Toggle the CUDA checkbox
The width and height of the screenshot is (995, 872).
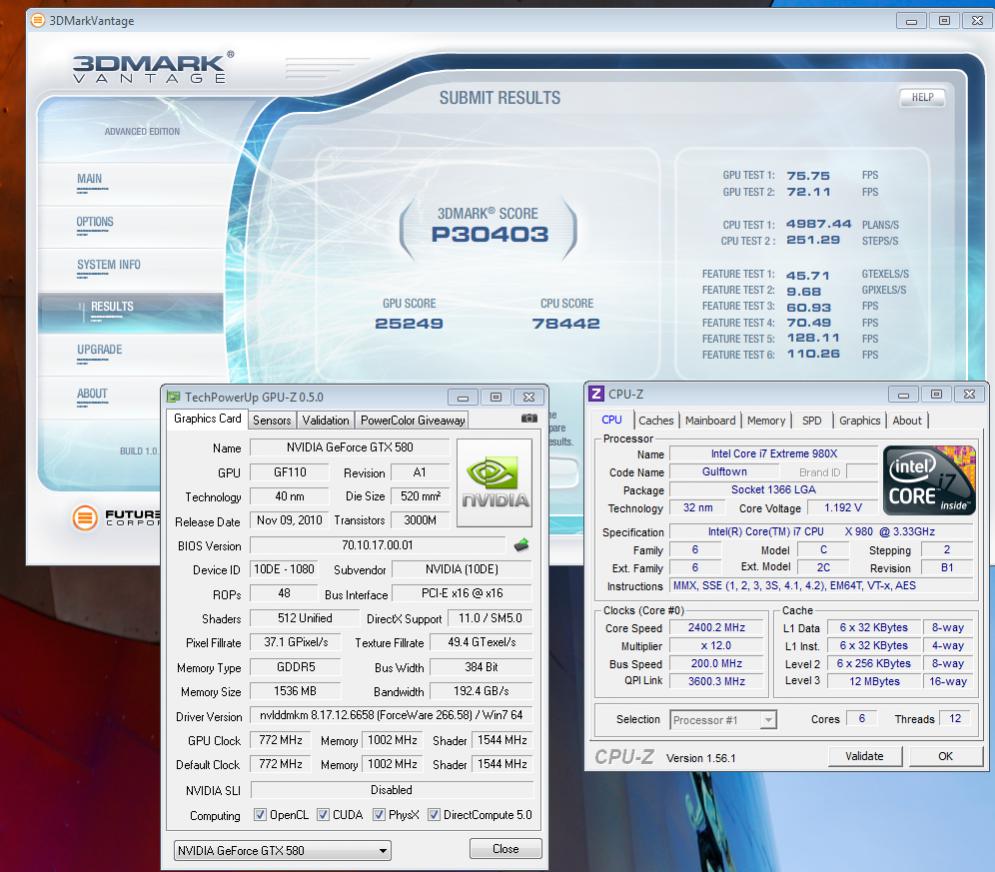click(323, 814)
